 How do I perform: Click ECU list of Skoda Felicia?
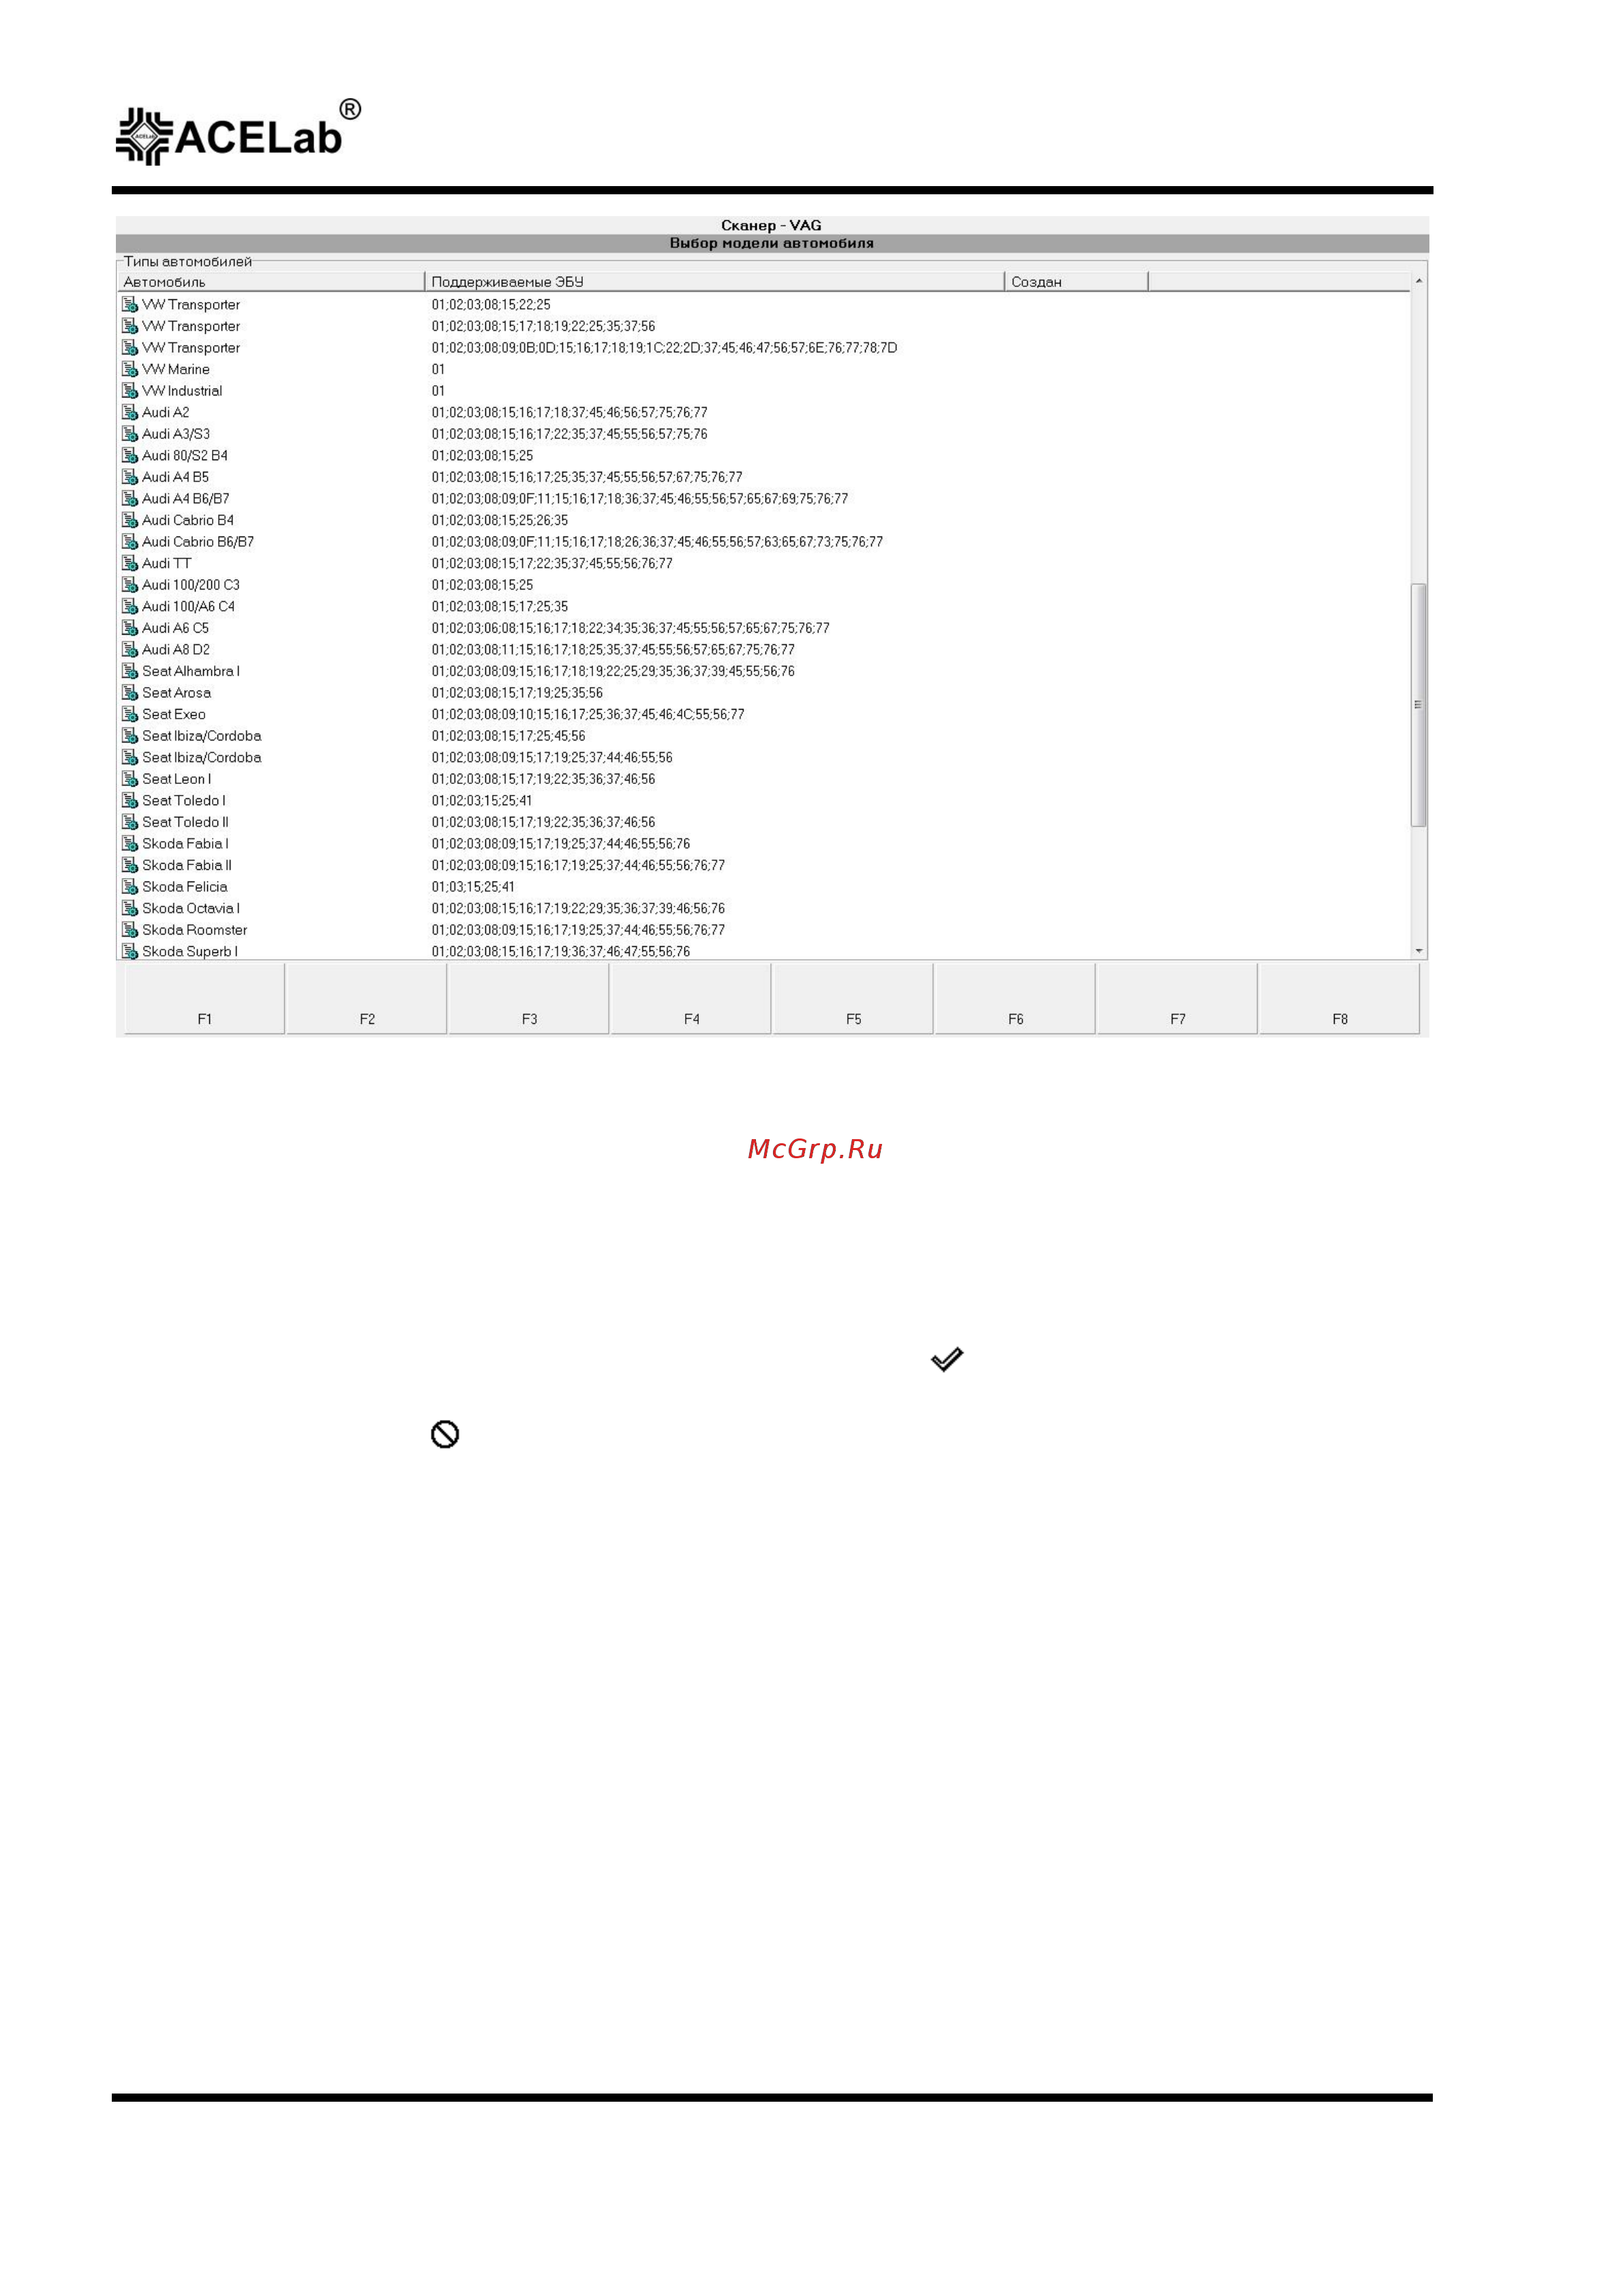(473, 887)
